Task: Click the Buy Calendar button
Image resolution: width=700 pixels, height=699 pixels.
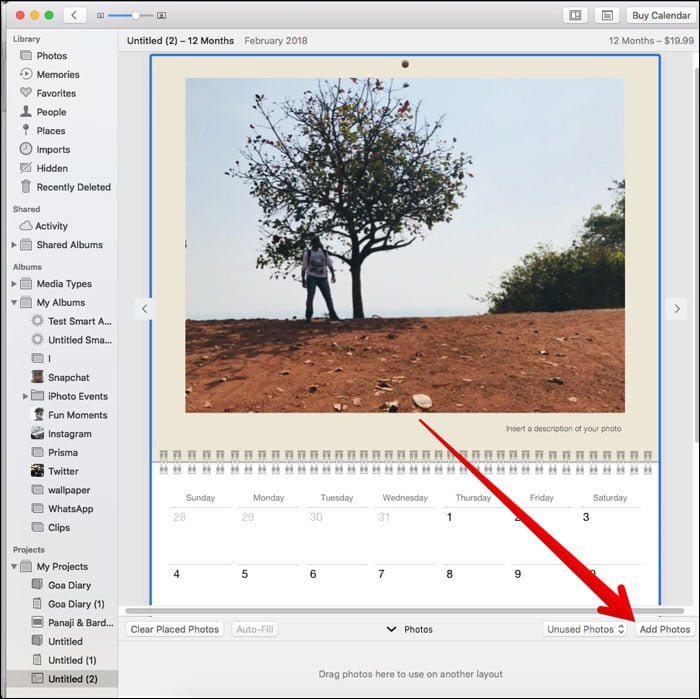Action: (x=661, y=15)
